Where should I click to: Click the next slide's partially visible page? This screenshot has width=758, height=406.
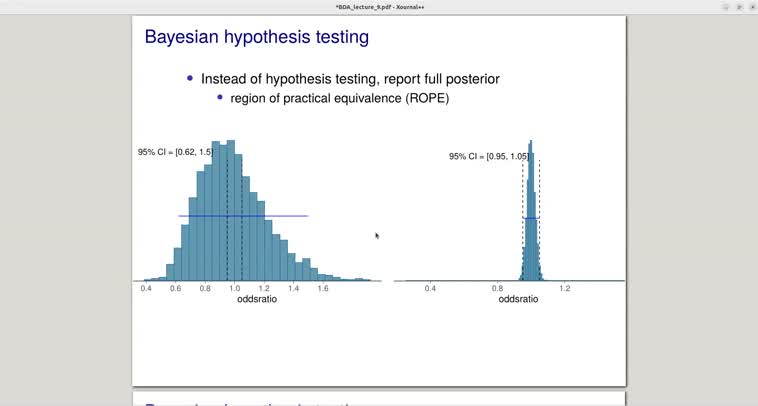coord(379,399)
